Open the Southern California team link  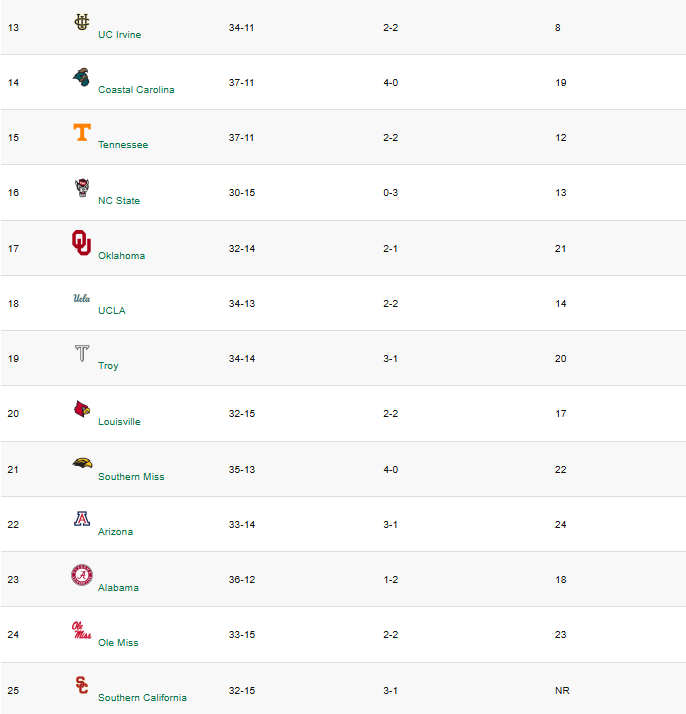pos(142,698)
